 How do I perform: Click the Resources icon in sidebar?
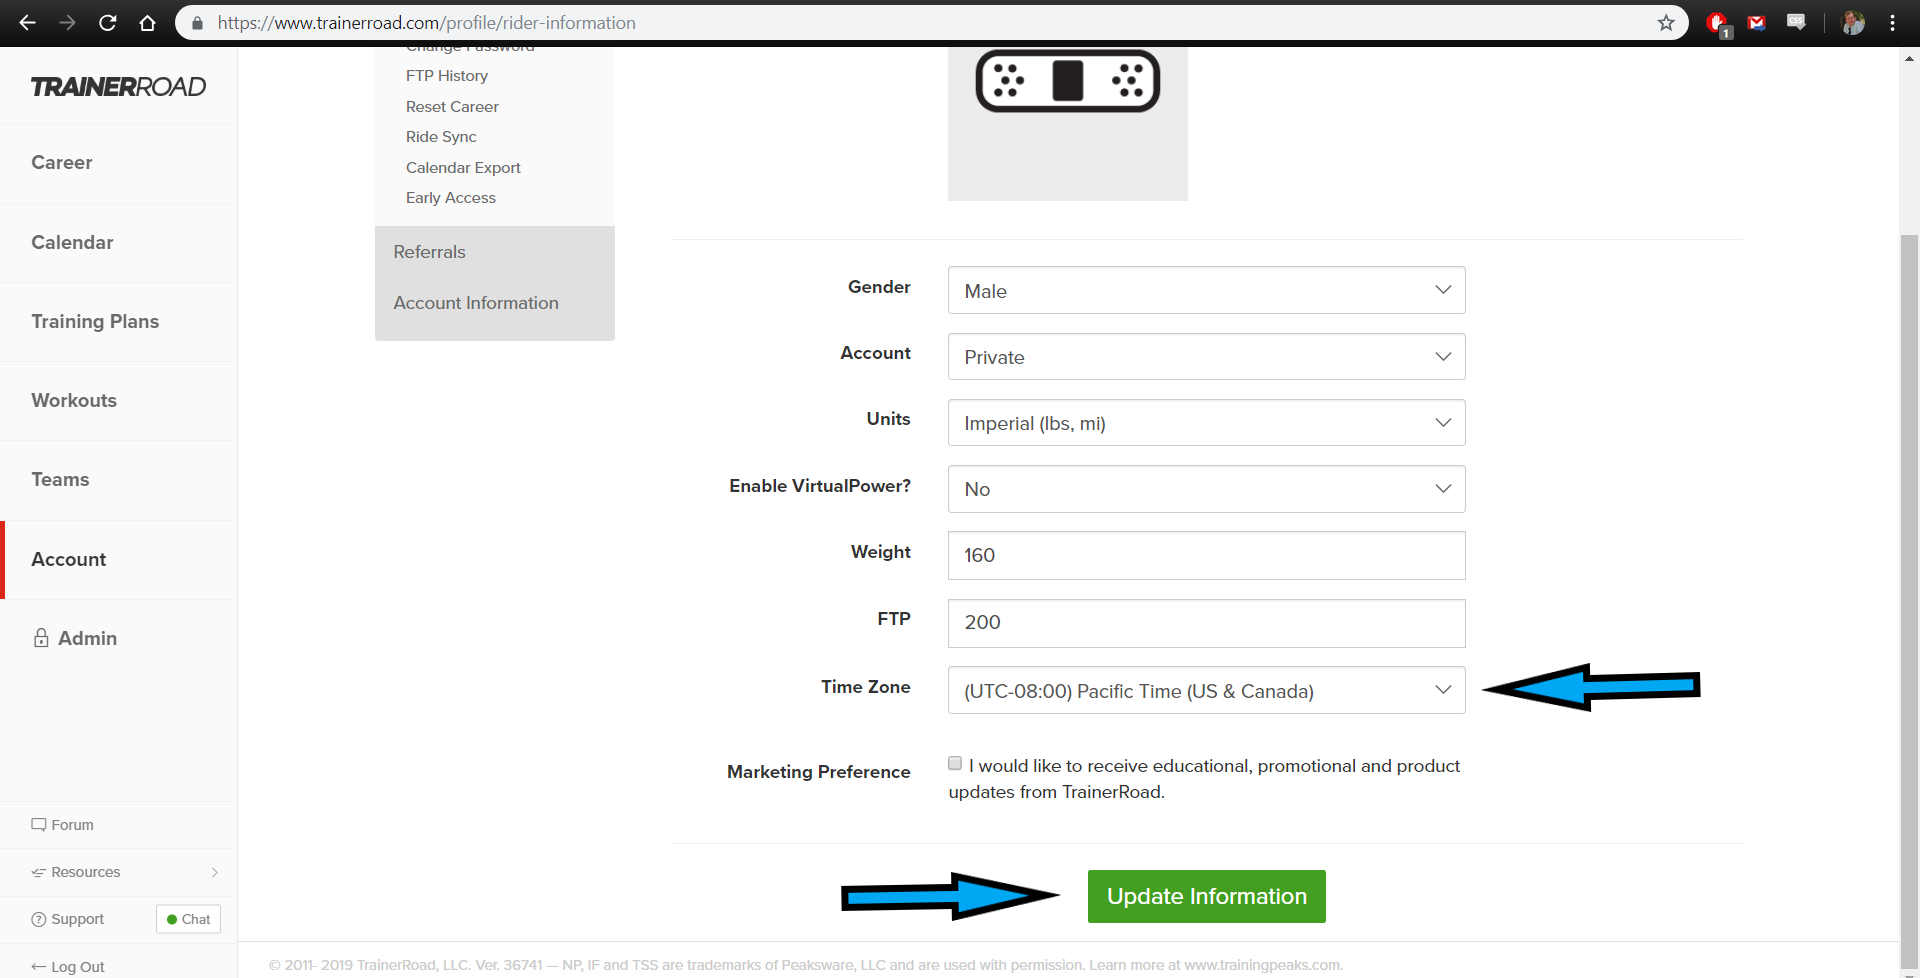coord(39,872)
